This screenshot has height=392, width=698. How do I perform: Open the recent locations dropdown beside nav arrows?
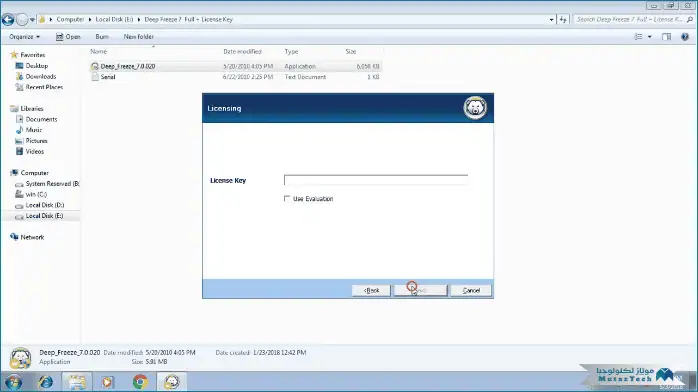point(32,20)
